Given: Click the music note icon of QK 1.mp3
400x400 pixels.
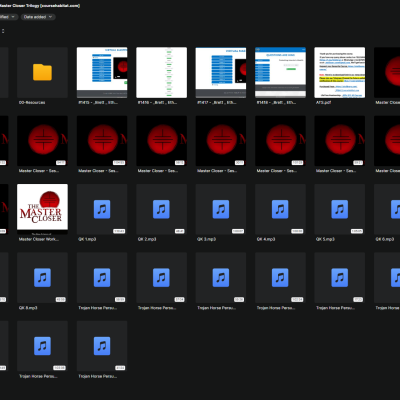Looking at the screenshot, I should point(102,209).
